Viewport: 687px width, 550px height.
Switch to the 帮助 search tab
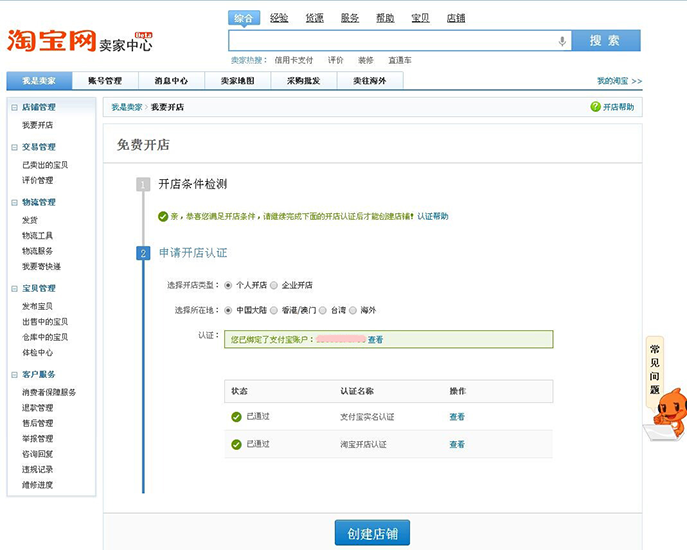[385, 18]
